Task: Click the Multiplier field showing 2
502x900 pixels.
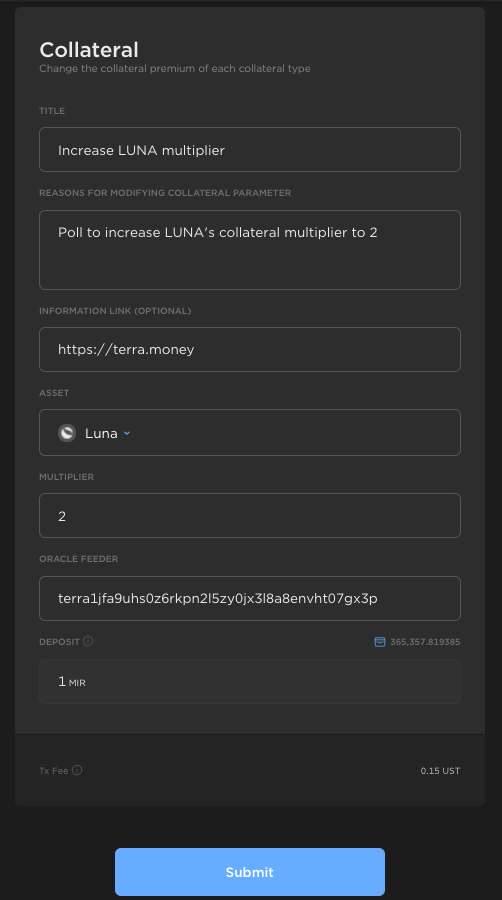Action: pos(250,515)
